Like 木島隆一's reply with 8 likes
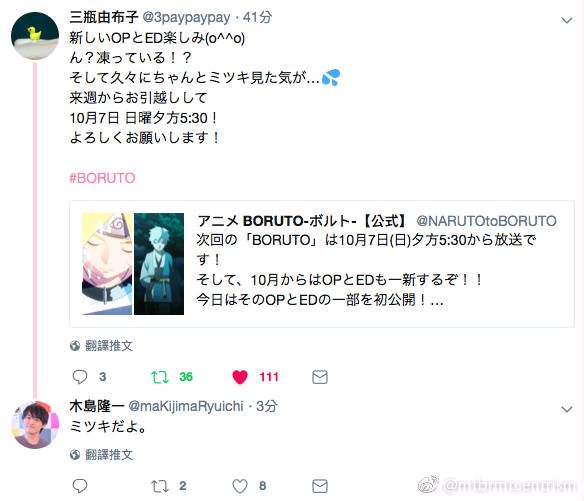The height and width of the screenshot is (501, 584). point(240,486)
